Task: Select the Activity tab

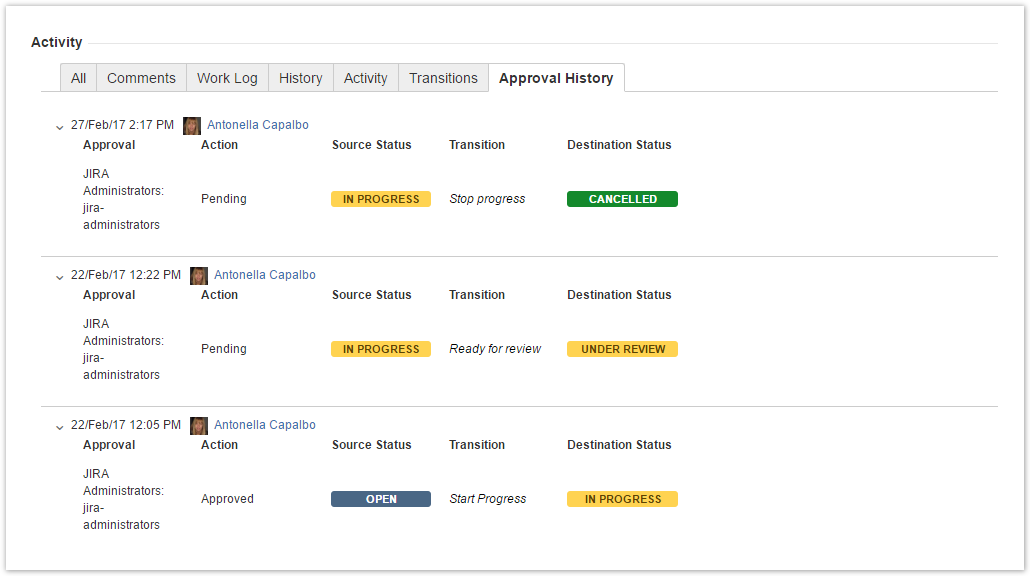Action: tap(365, 78)
